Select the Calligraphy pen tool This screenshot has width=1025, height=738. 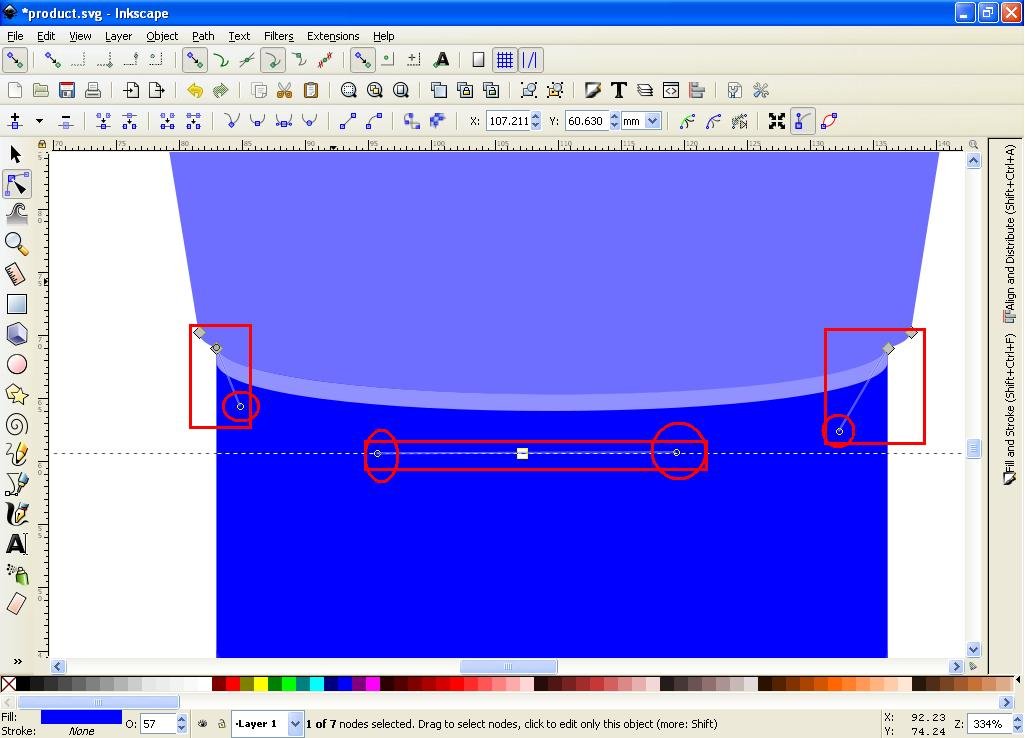[16, 514]
